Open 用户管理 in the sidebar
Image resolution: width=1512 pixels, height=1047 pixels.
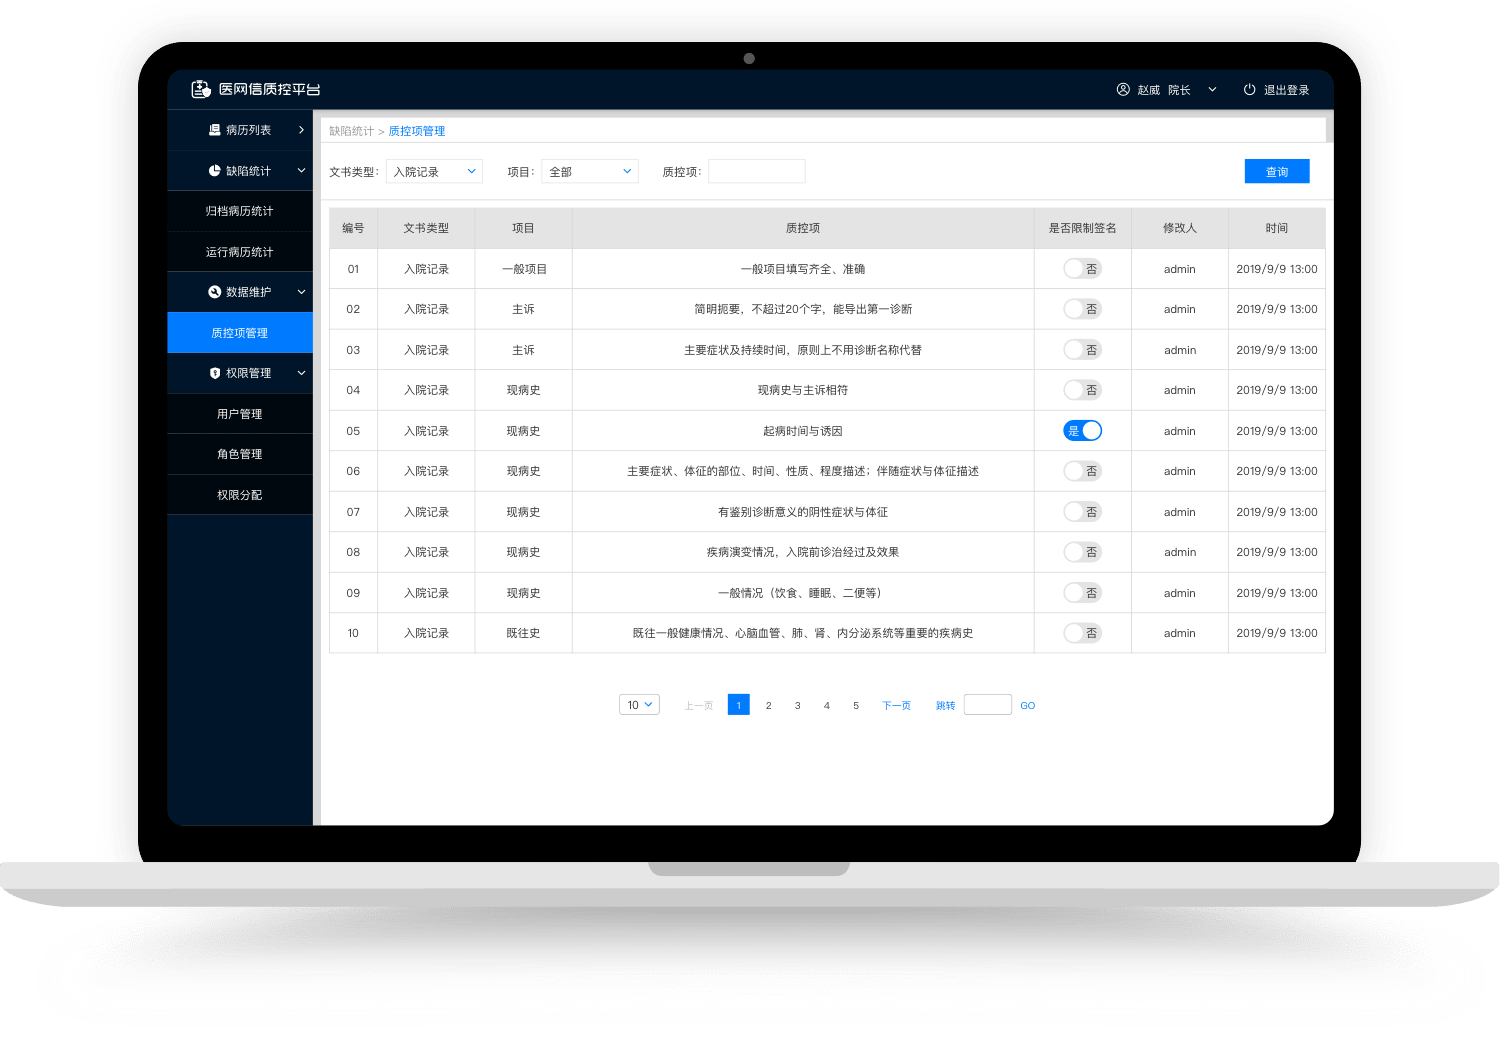point(240,414)
